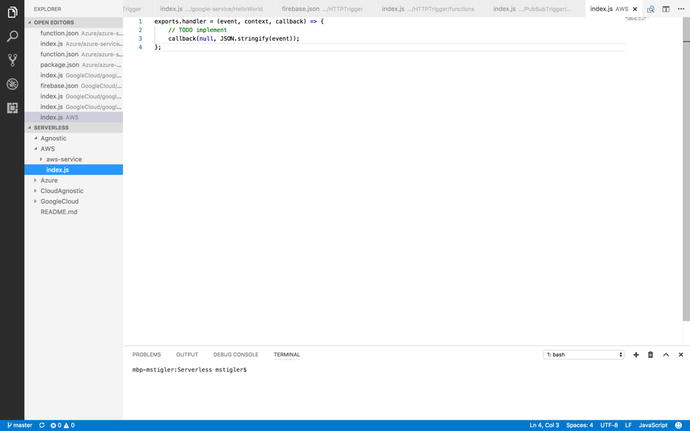The image size is (690, 431).
Task: Change language mode via JavaScript
Action: 653,425
